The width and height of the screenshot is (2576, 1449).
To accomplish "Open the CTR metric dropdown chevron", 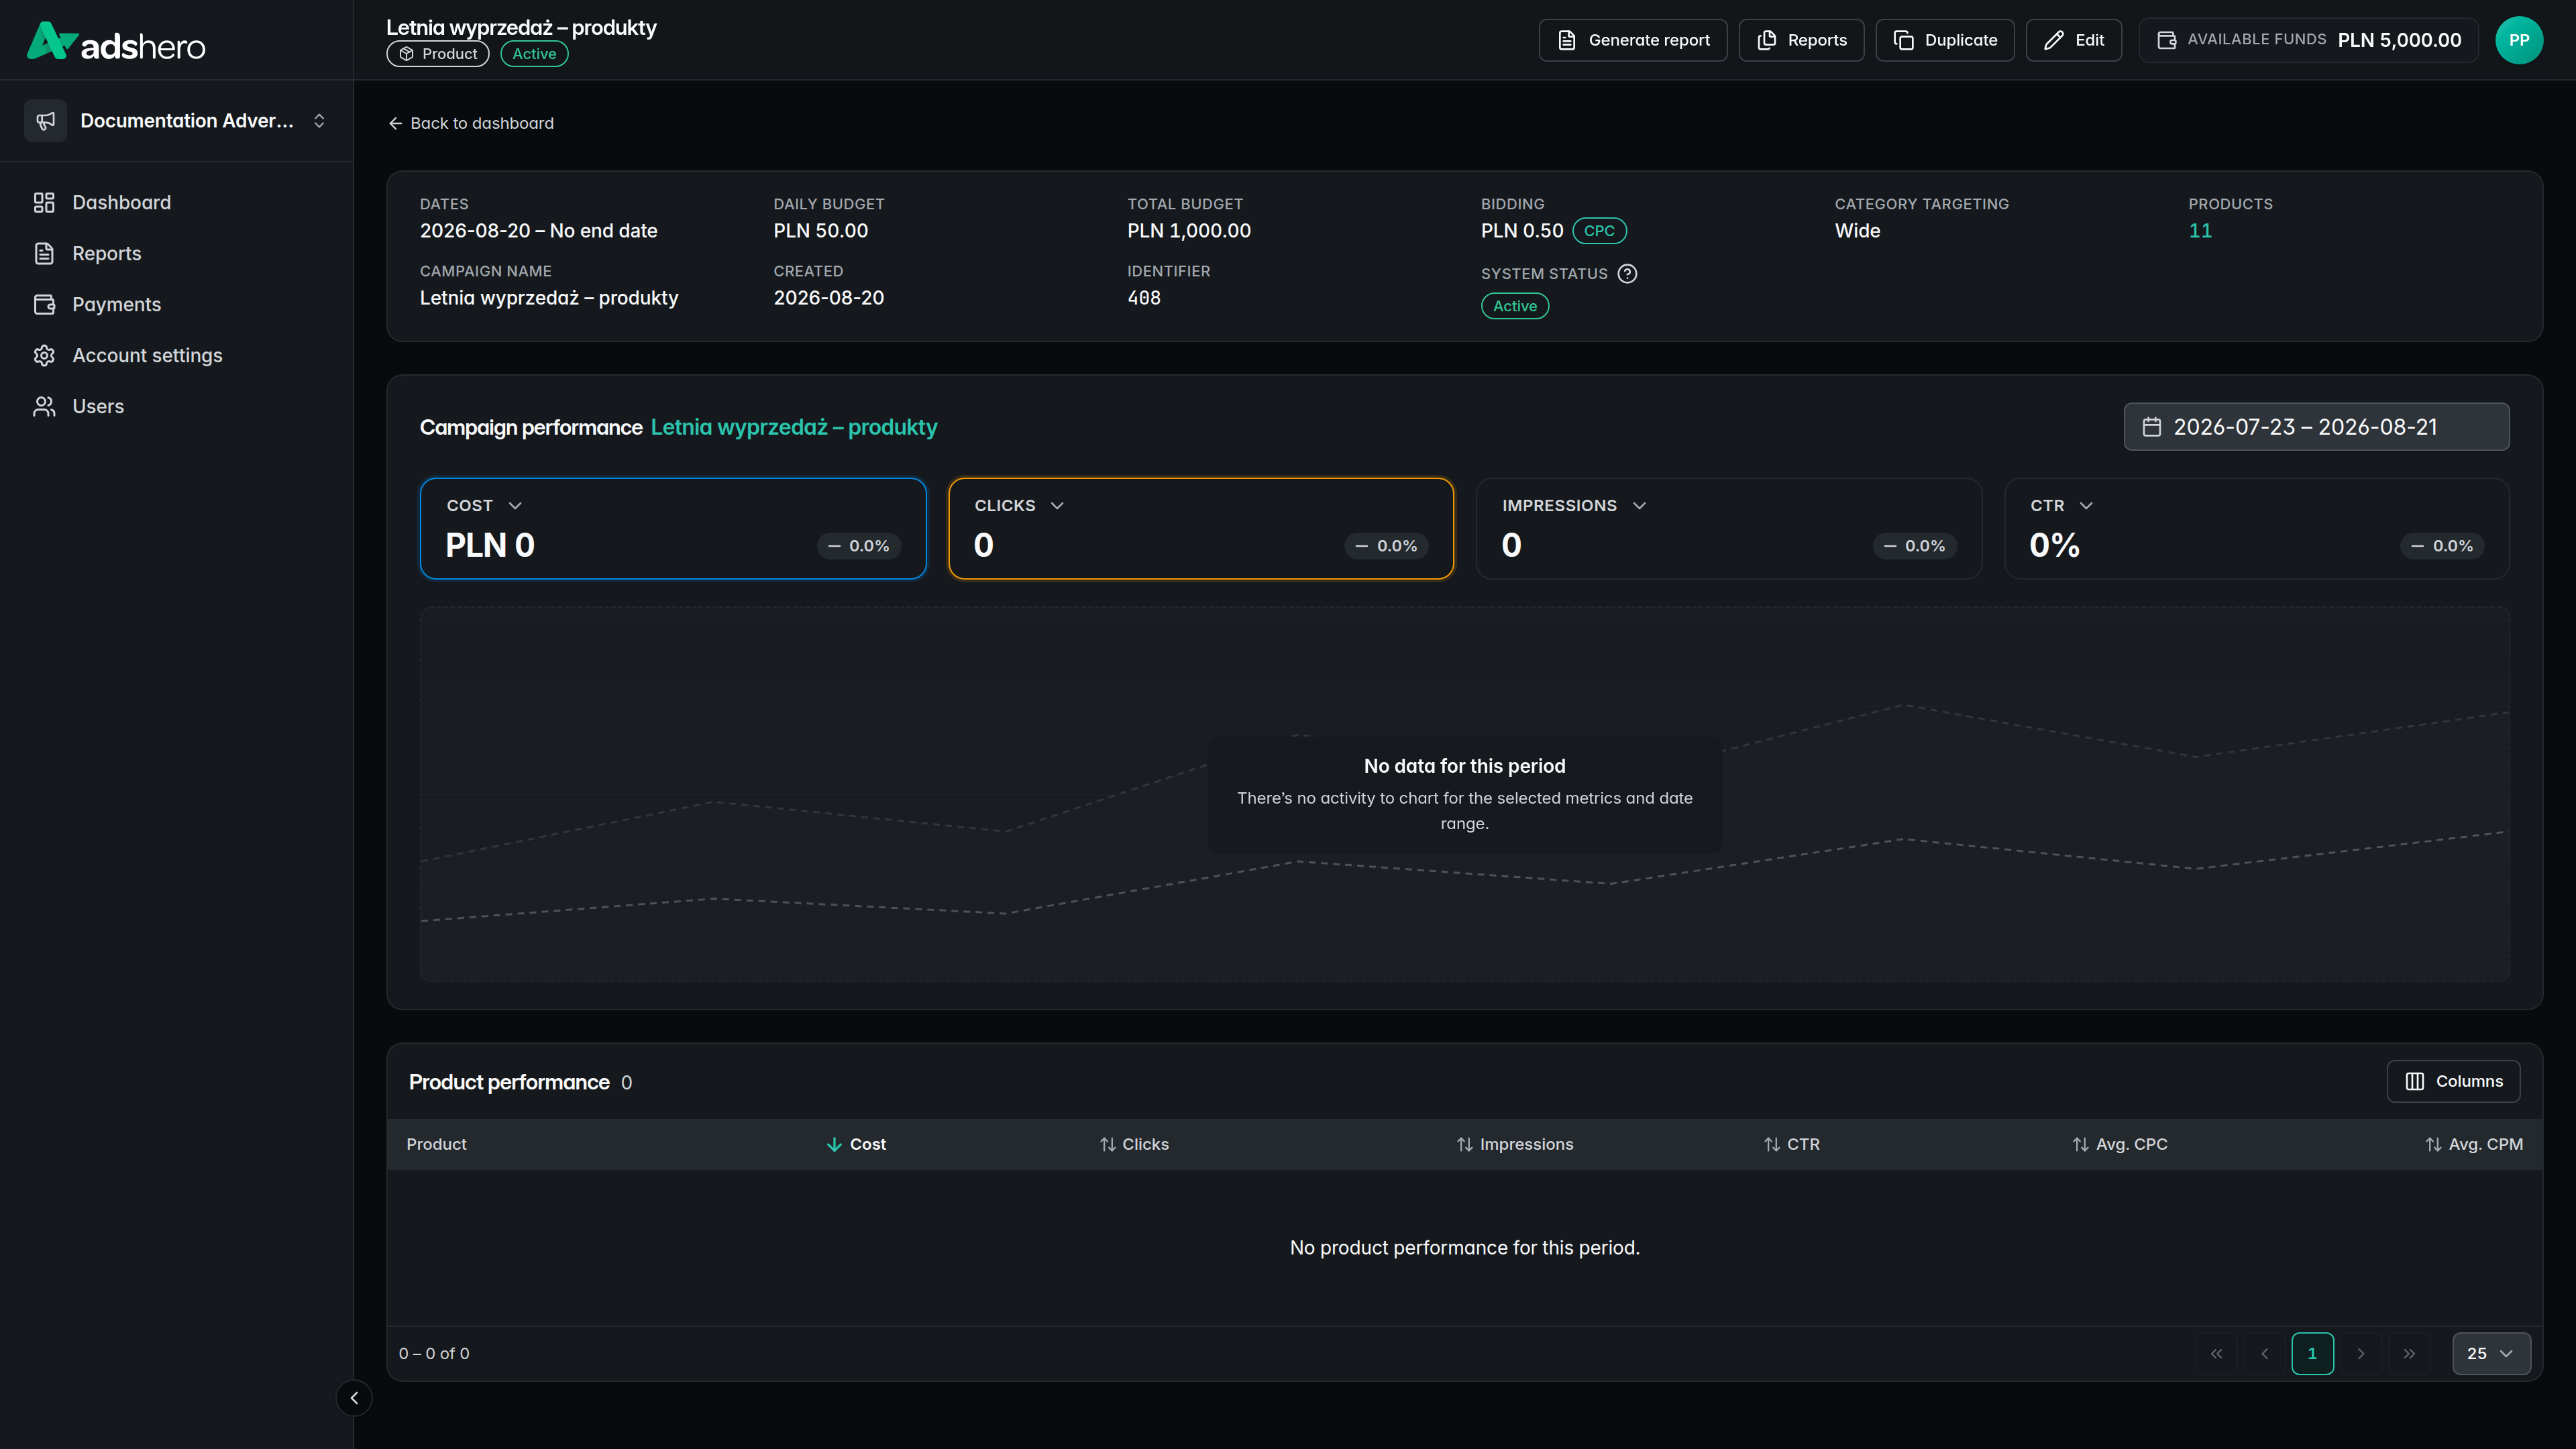I will point(2086,506).
